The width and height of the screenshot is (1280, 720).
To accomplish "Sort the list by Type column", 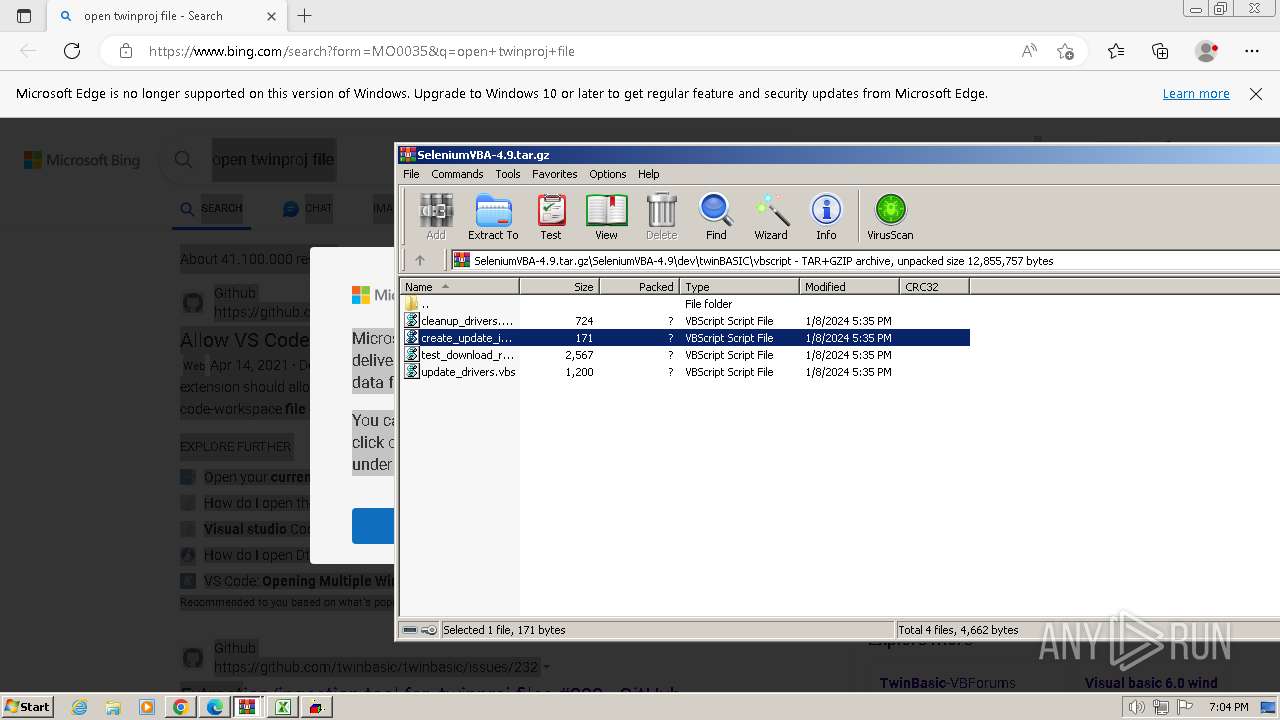I will [739, 286].
